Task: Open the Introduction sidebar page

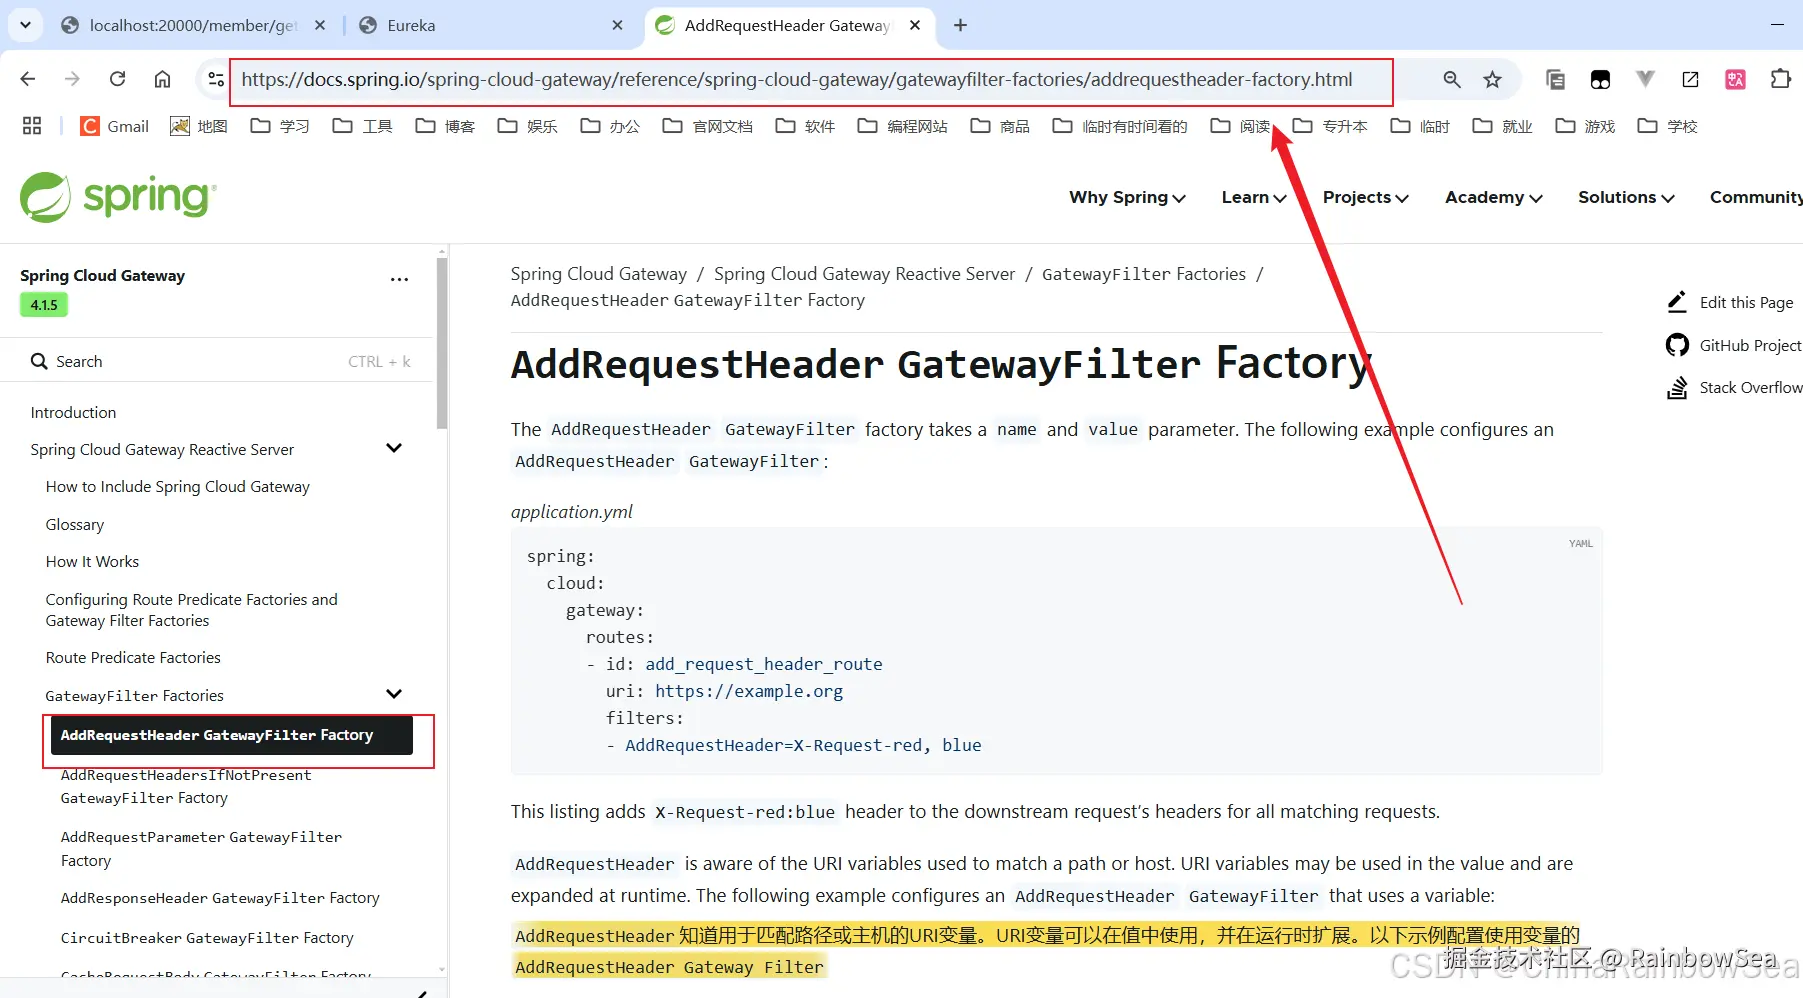Action: coord(73,412)
